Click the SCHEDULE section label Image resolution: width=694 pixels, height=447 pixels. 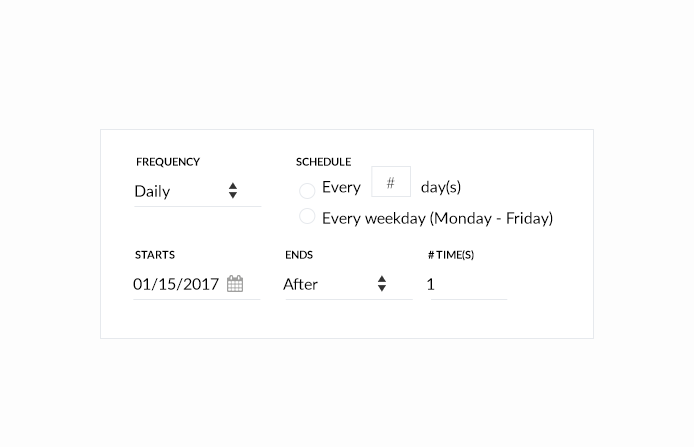tap(323, 162)
